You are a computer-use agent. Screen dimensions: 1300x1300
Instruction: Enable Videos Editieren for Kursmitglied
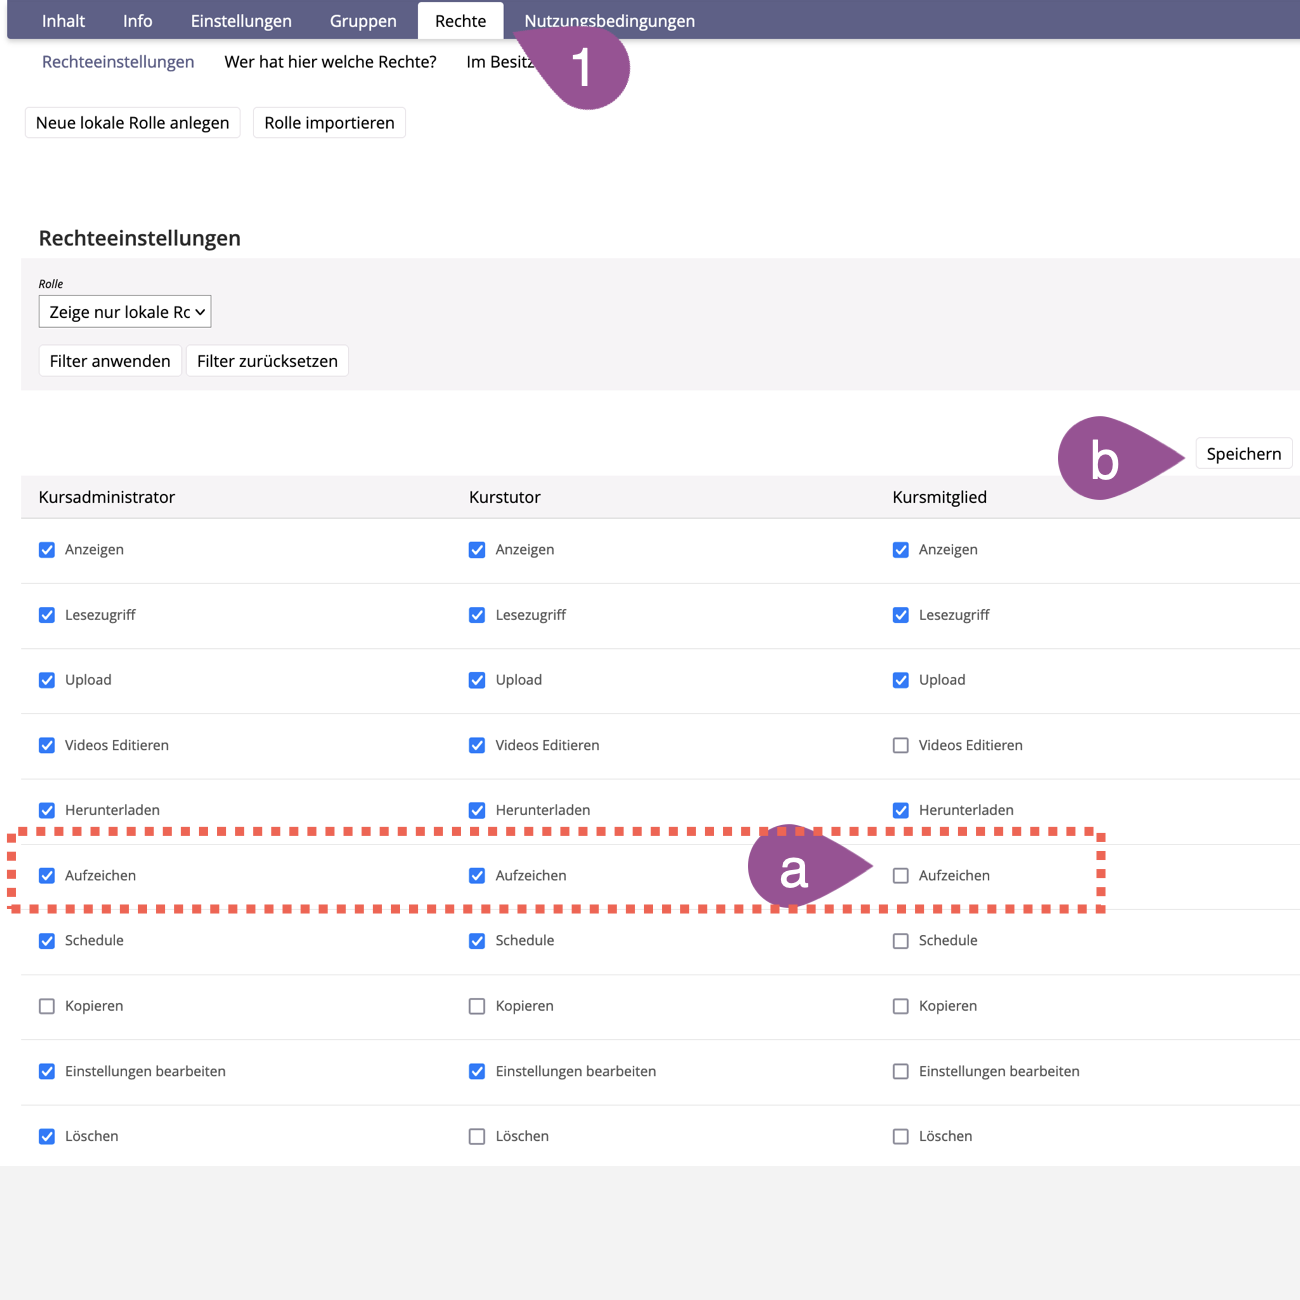point(901,746)
